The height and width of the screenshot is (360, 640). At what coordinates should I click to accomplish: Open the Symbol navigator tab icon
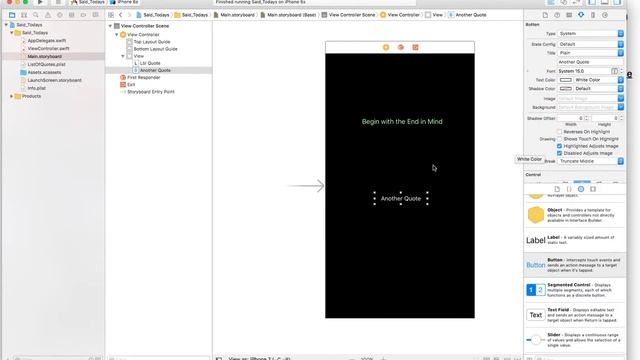[24, 15]
